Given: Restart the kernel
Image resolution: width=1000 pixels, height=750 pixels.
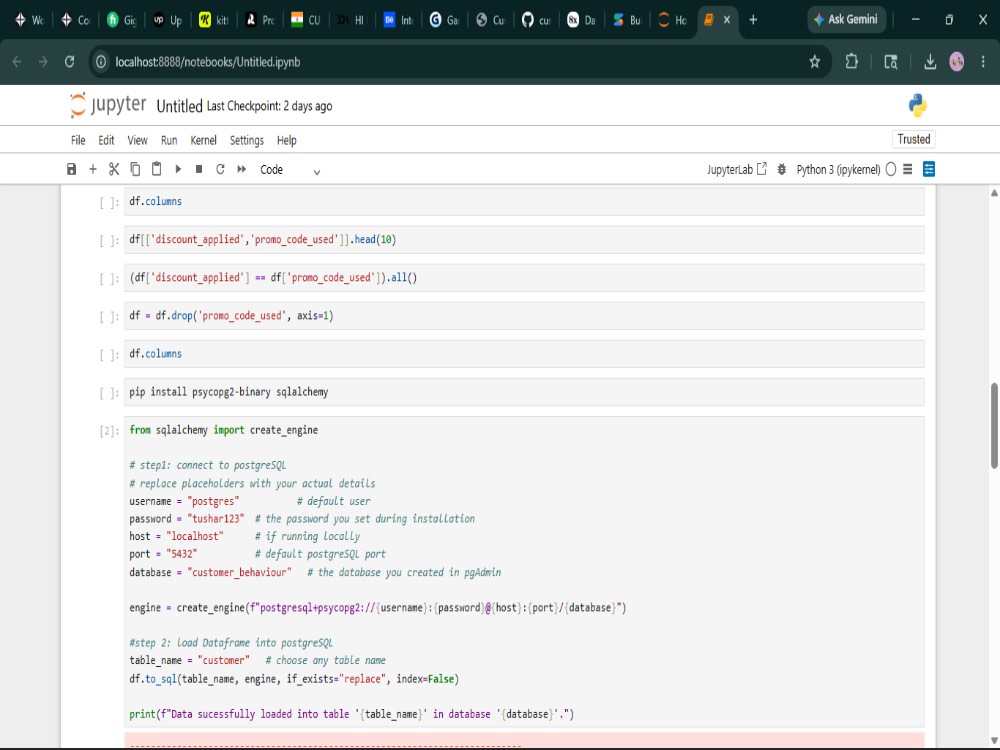Looking at the screenshot, I should pos(220,169).
